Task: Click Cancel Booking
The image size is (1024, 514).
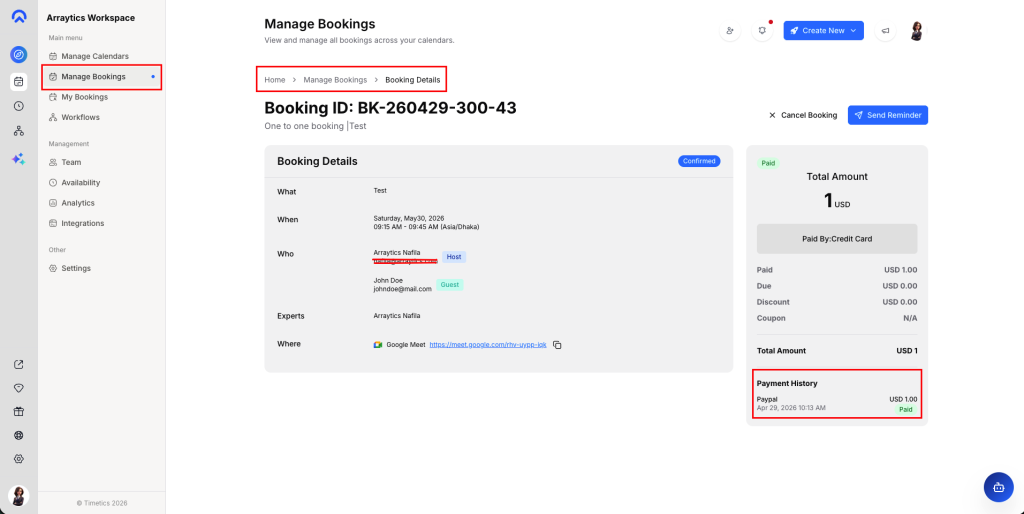Action: pyautogui.click(x=802, y=115)
